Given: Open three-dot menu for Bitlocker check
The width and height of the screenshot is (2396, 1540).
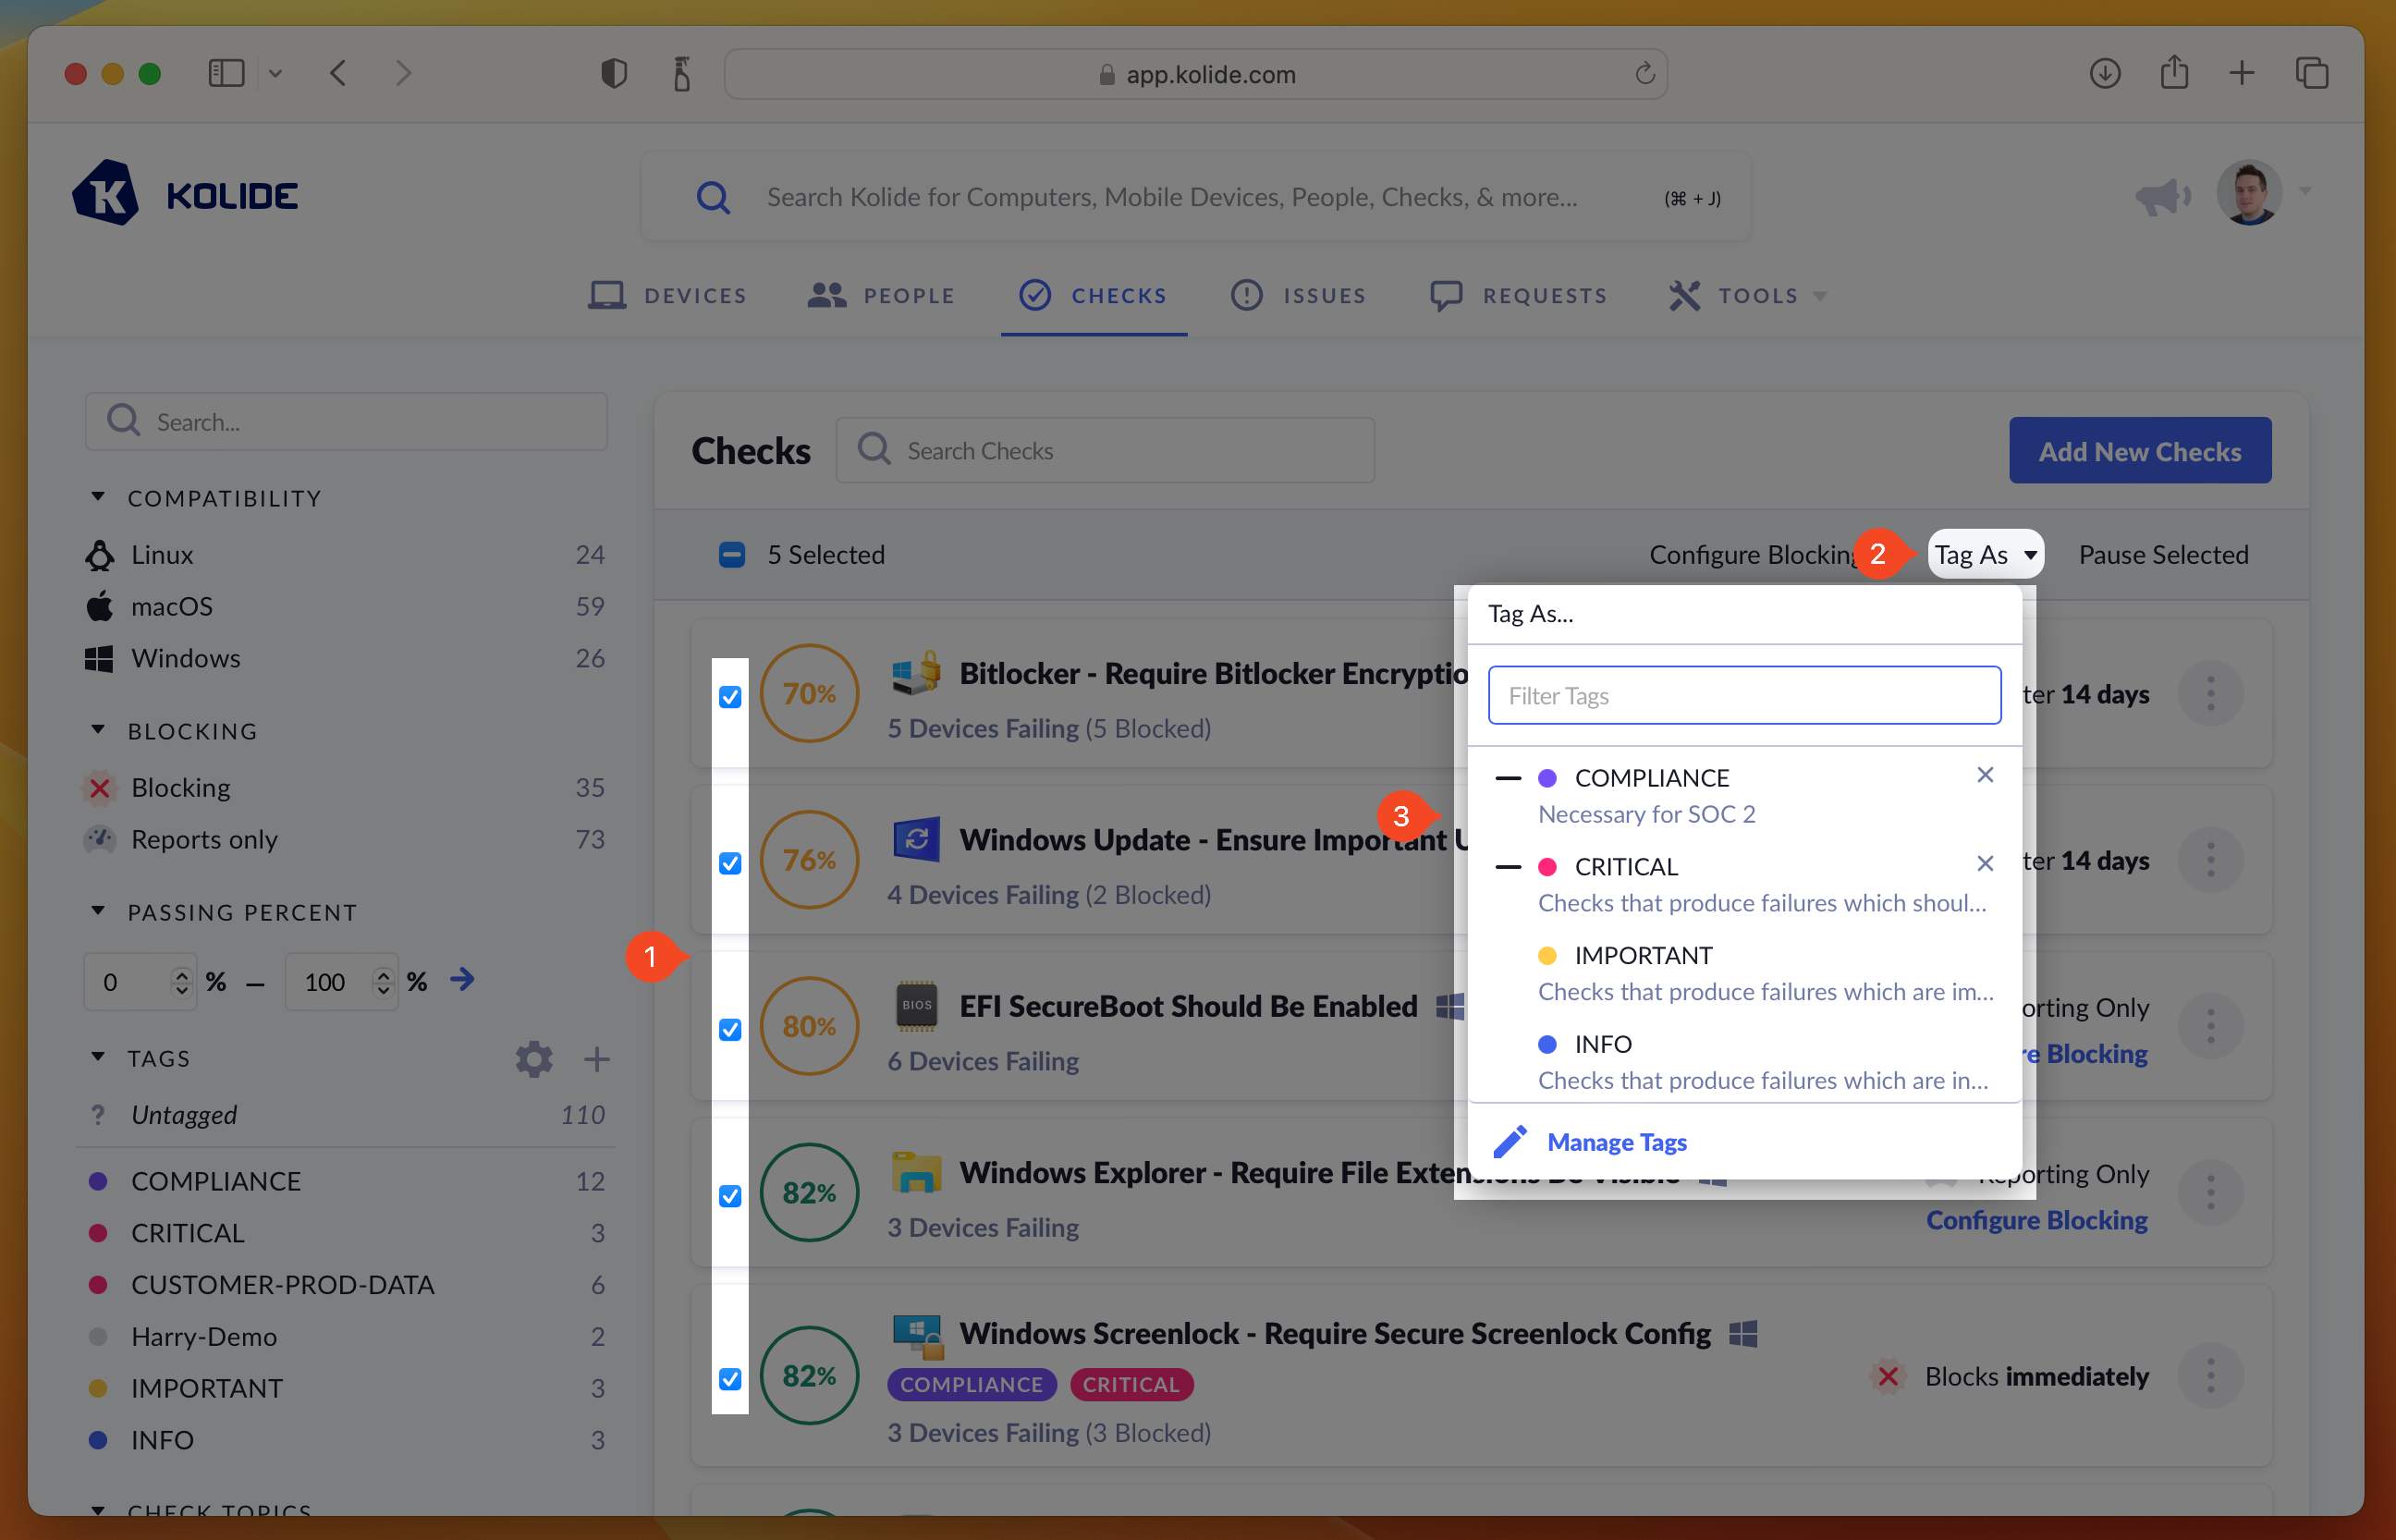Looking at the screenshot, I should click(2210, 693).
